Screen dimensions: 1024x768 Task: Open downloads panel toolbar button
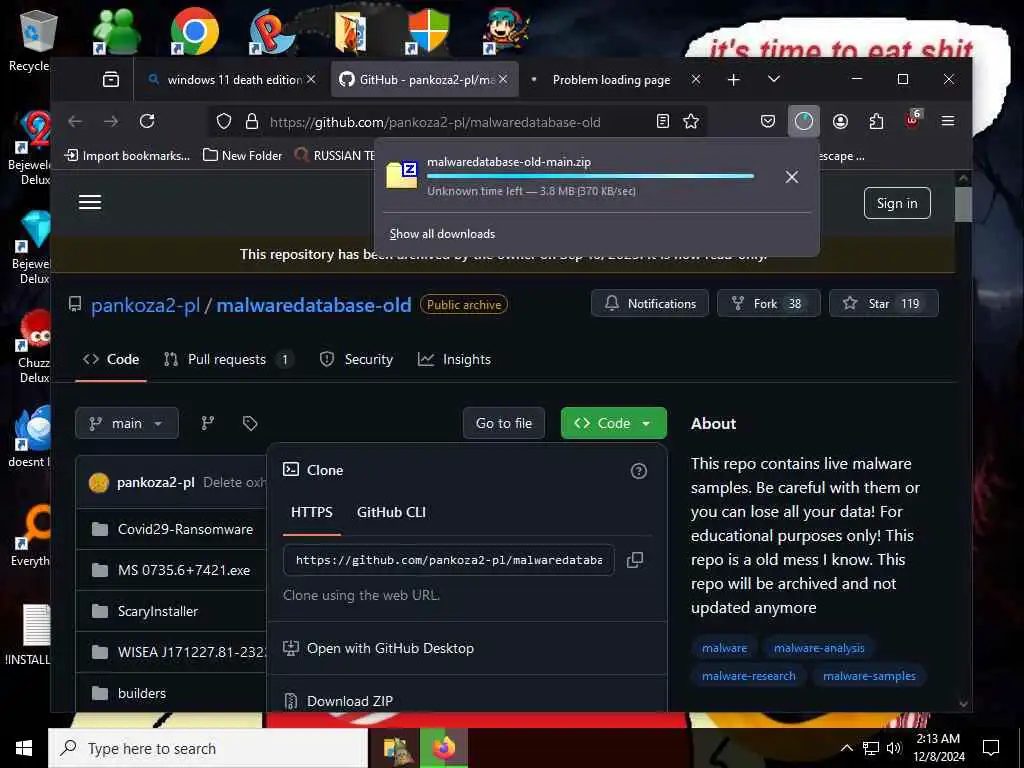[804, 121]
